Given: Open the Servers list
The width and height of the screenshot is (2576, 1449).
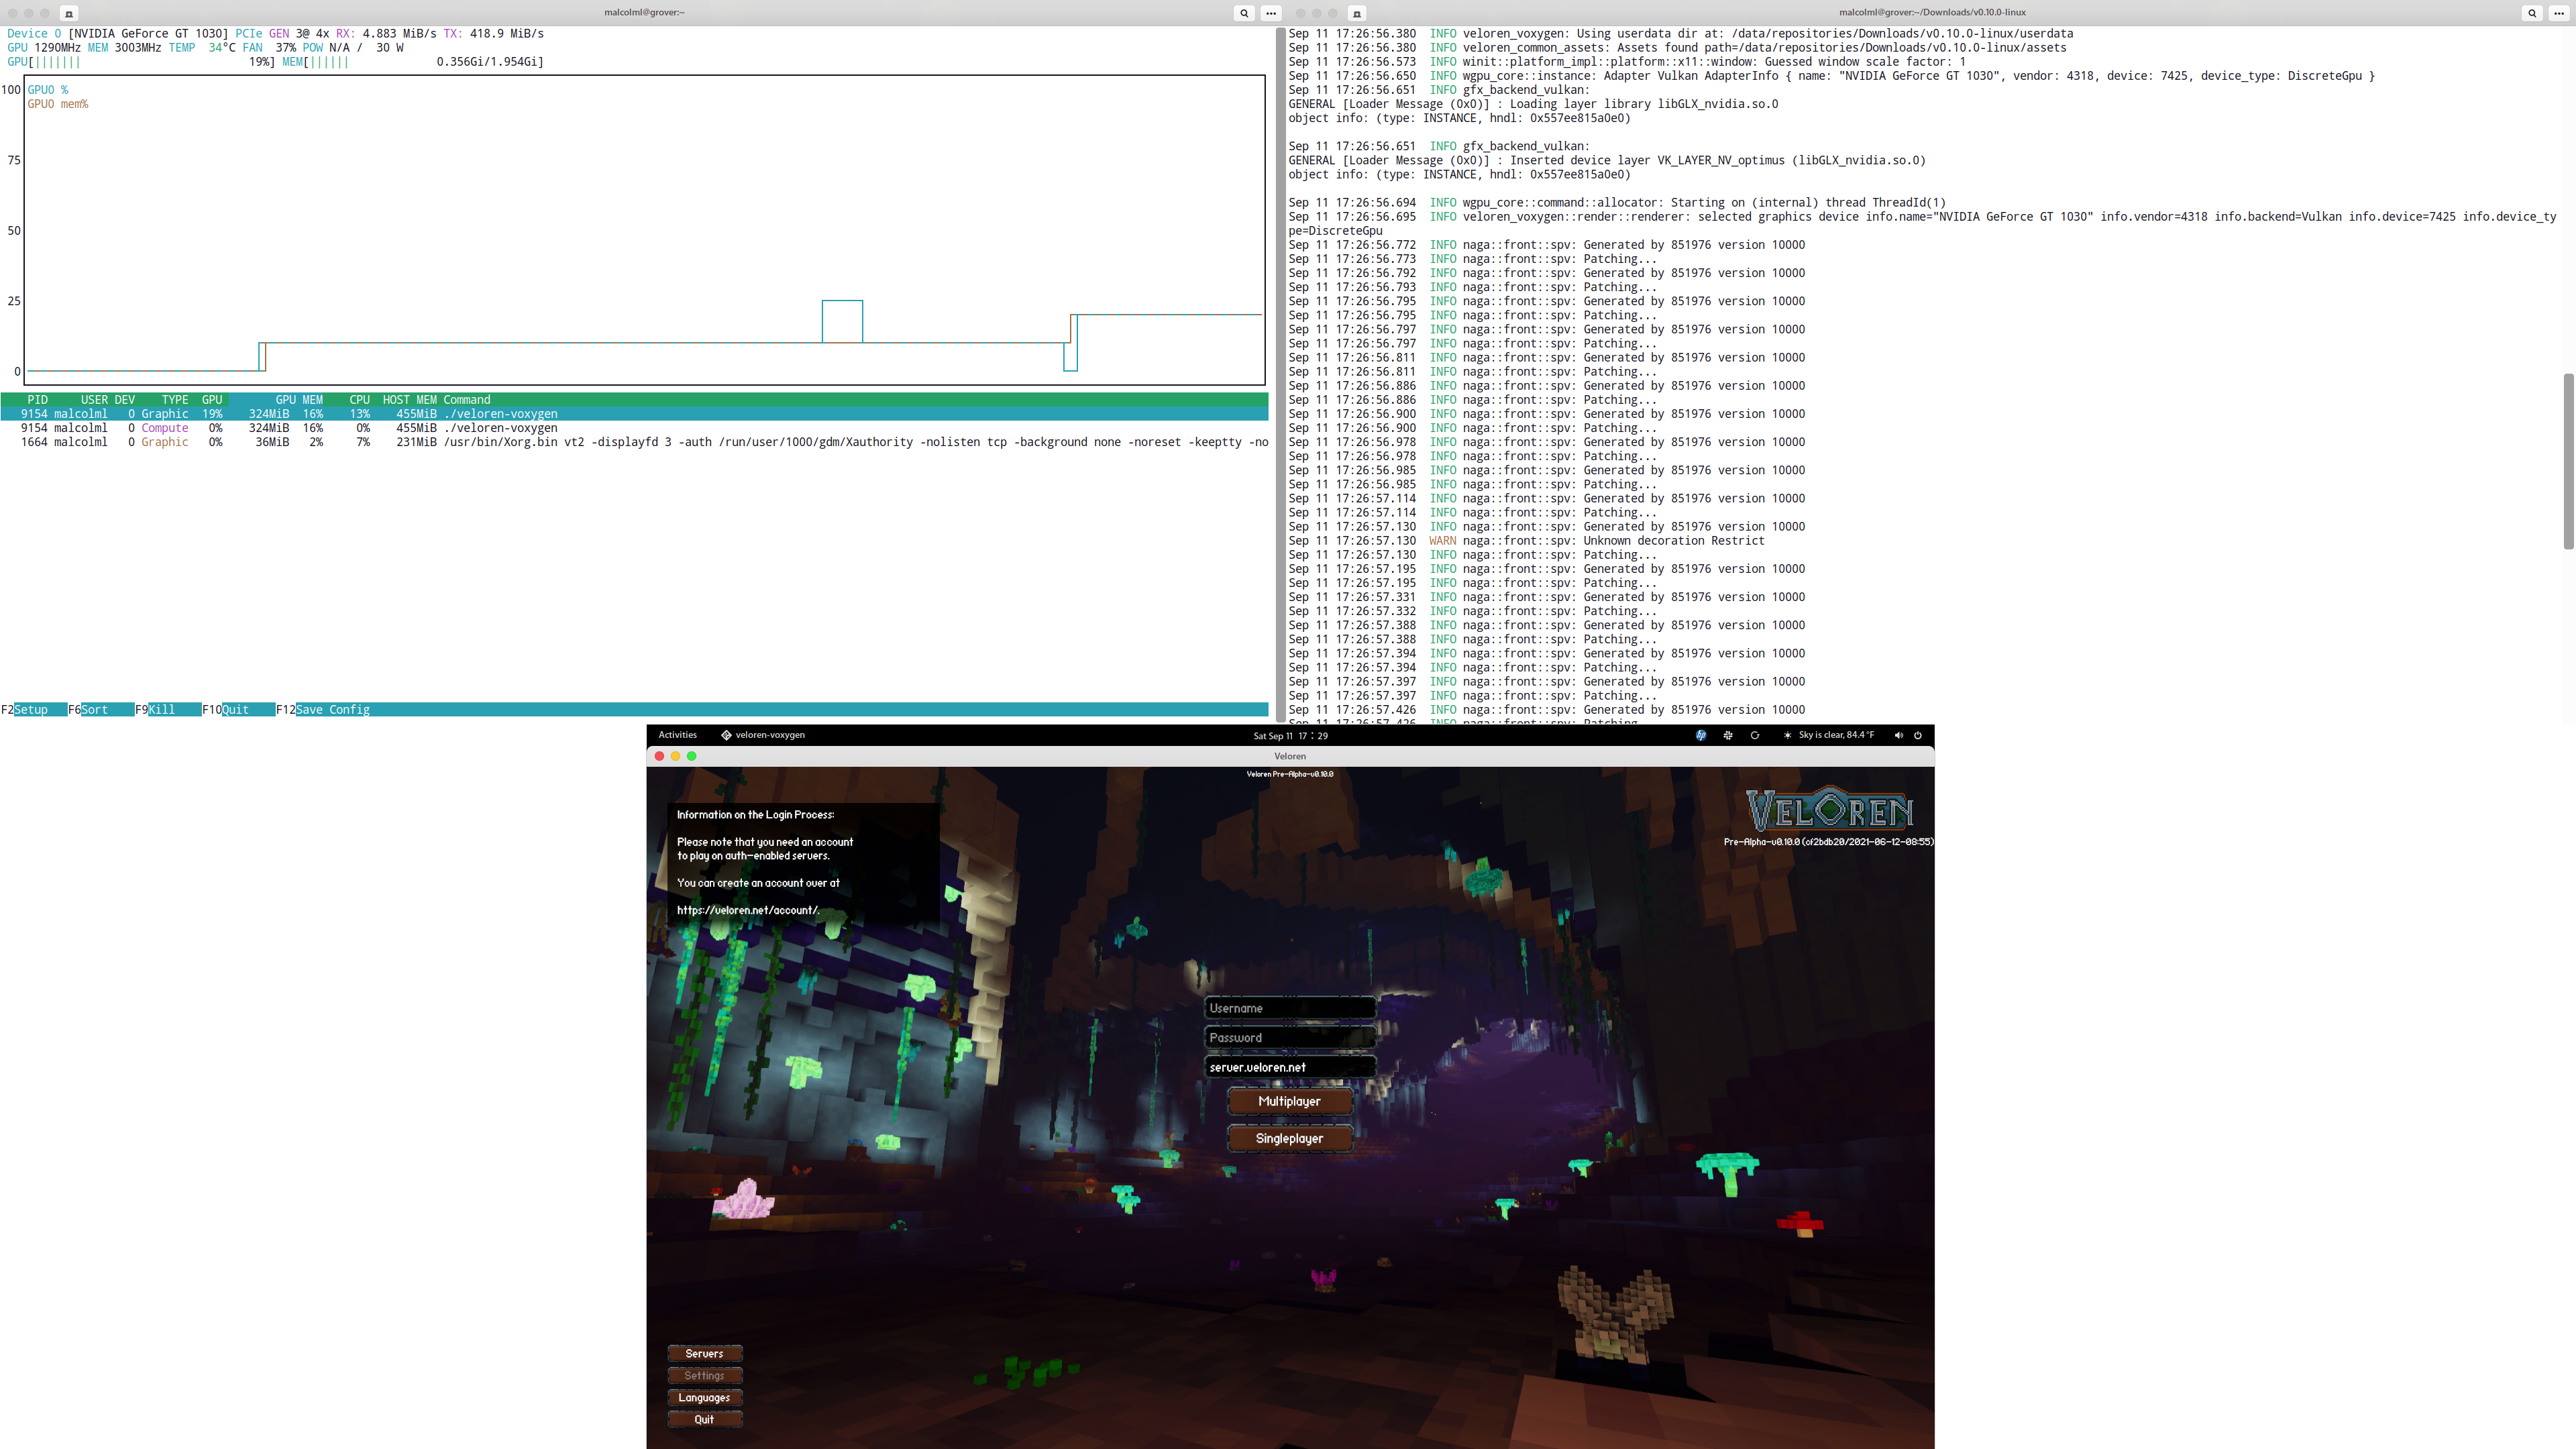Looking at the screenshot, I should click(x=704, y=1353).
